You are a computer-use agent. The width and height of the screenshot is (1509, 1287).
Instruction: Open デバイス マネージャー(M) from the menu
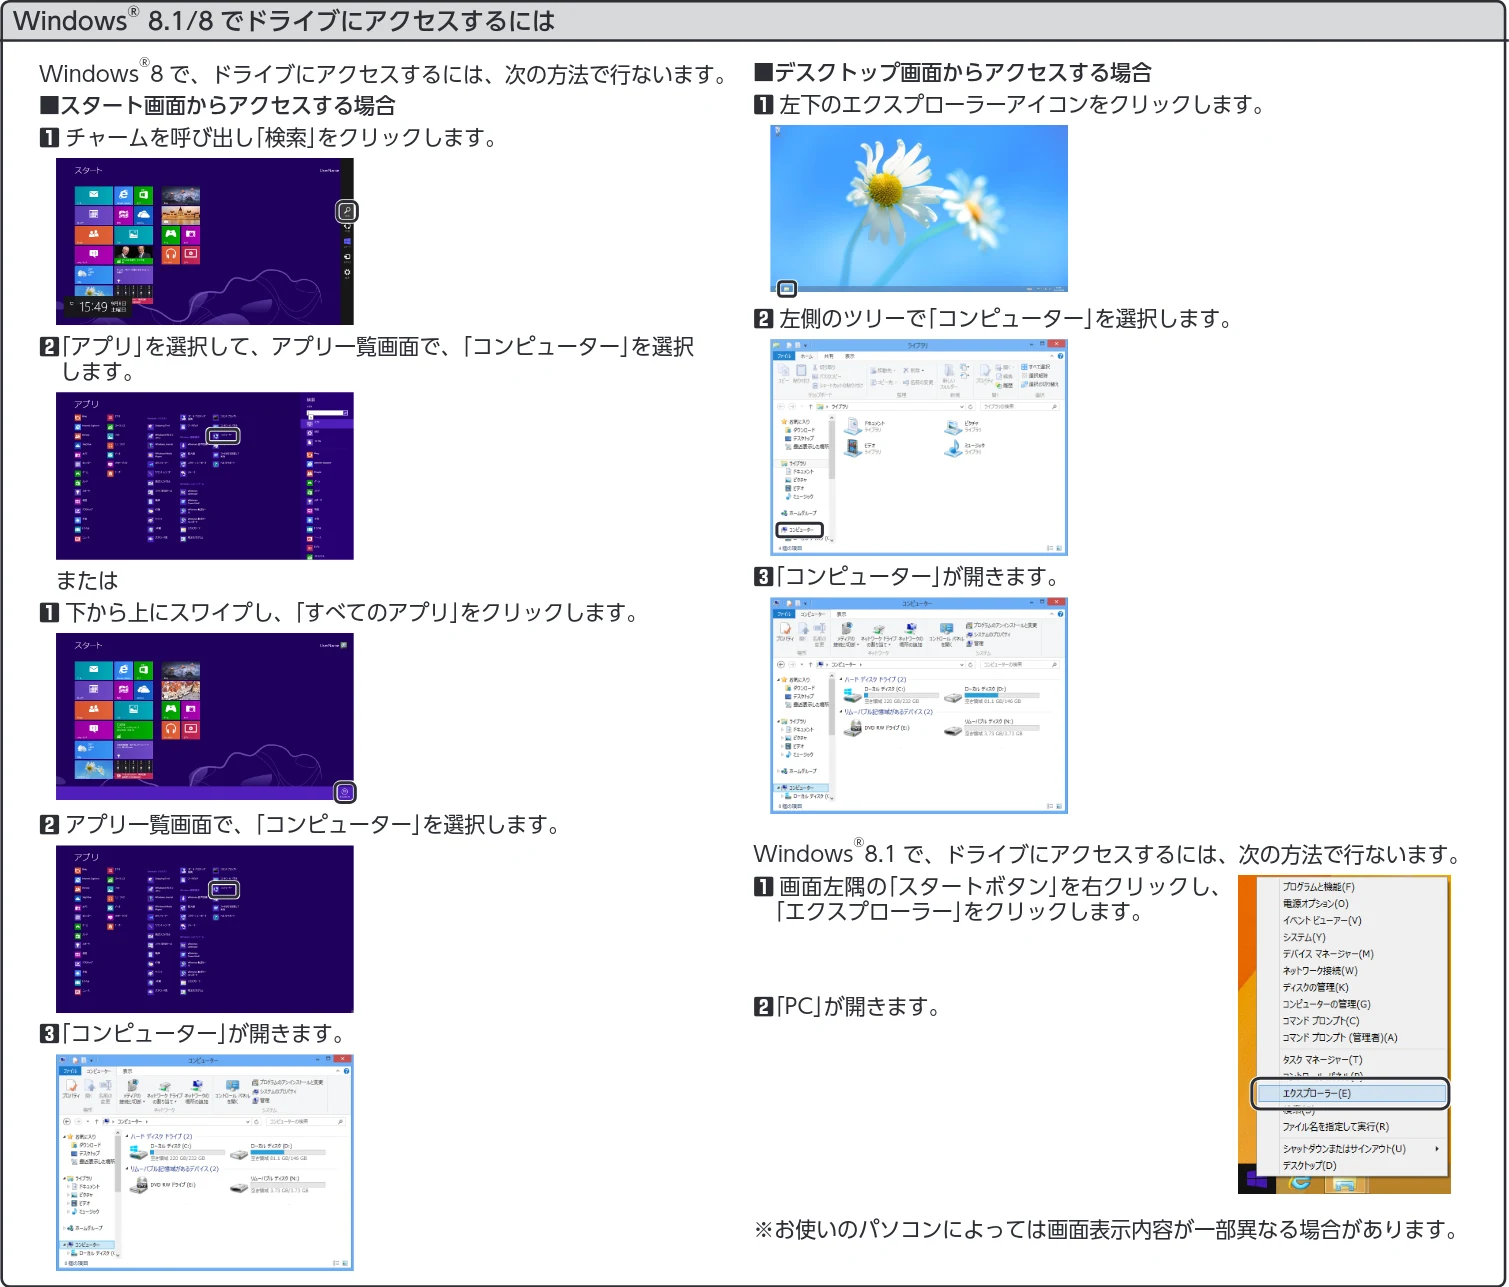click(1328, 954)
